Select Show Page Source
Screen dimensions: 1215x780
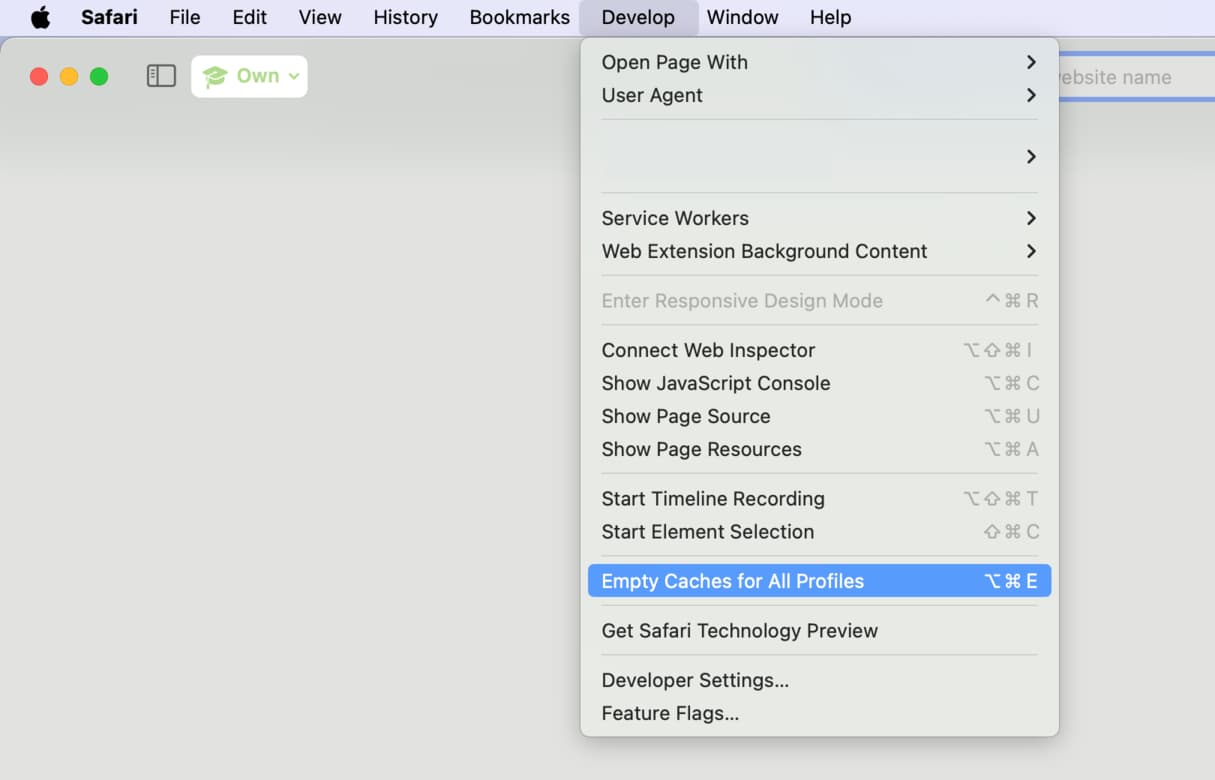(819, 416)
